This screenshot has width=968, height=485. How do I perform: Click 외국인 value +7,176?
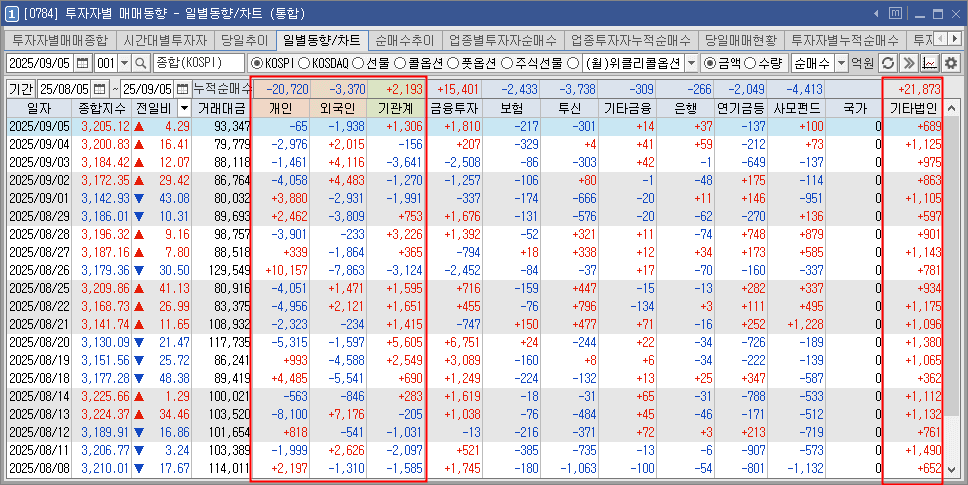[344, 414]
